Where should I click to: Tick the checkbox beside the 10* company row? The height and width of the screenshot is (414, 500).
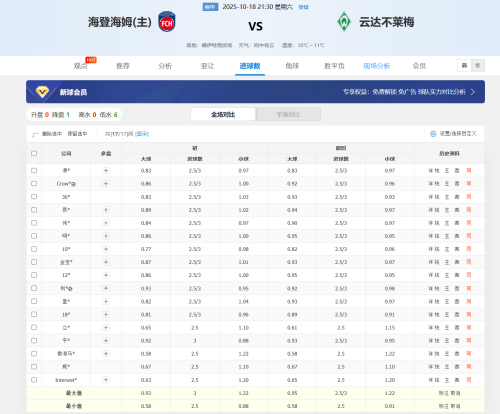pyautogui.click(x=34, y=249)
